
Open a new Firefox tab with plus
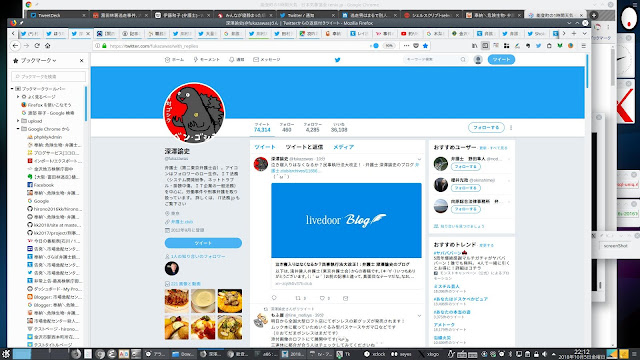[x=574, y=33]
